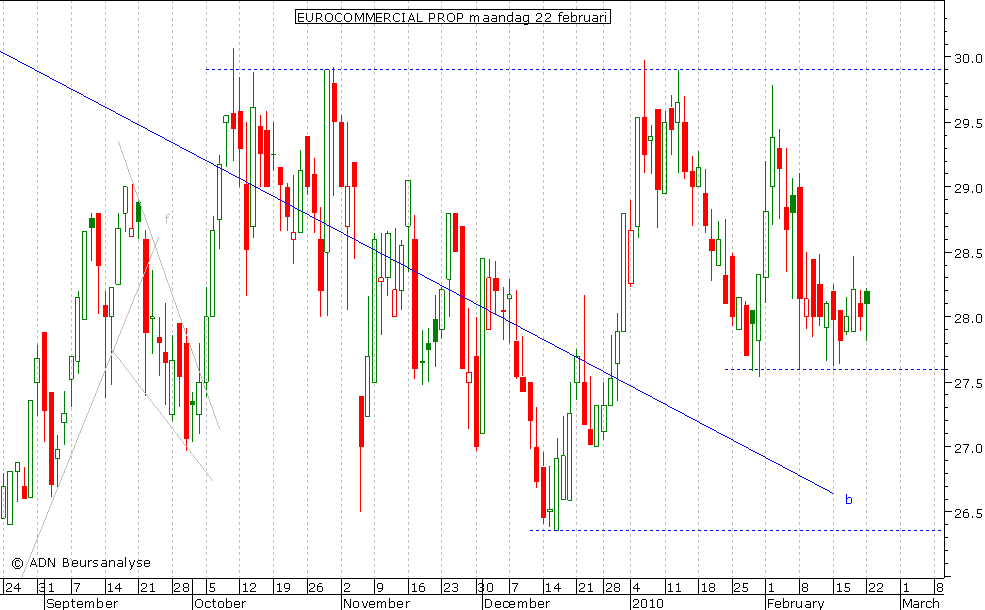Click the 22 date label in February
This screenshot has width=985, height=610.
(x=876, y=588)
